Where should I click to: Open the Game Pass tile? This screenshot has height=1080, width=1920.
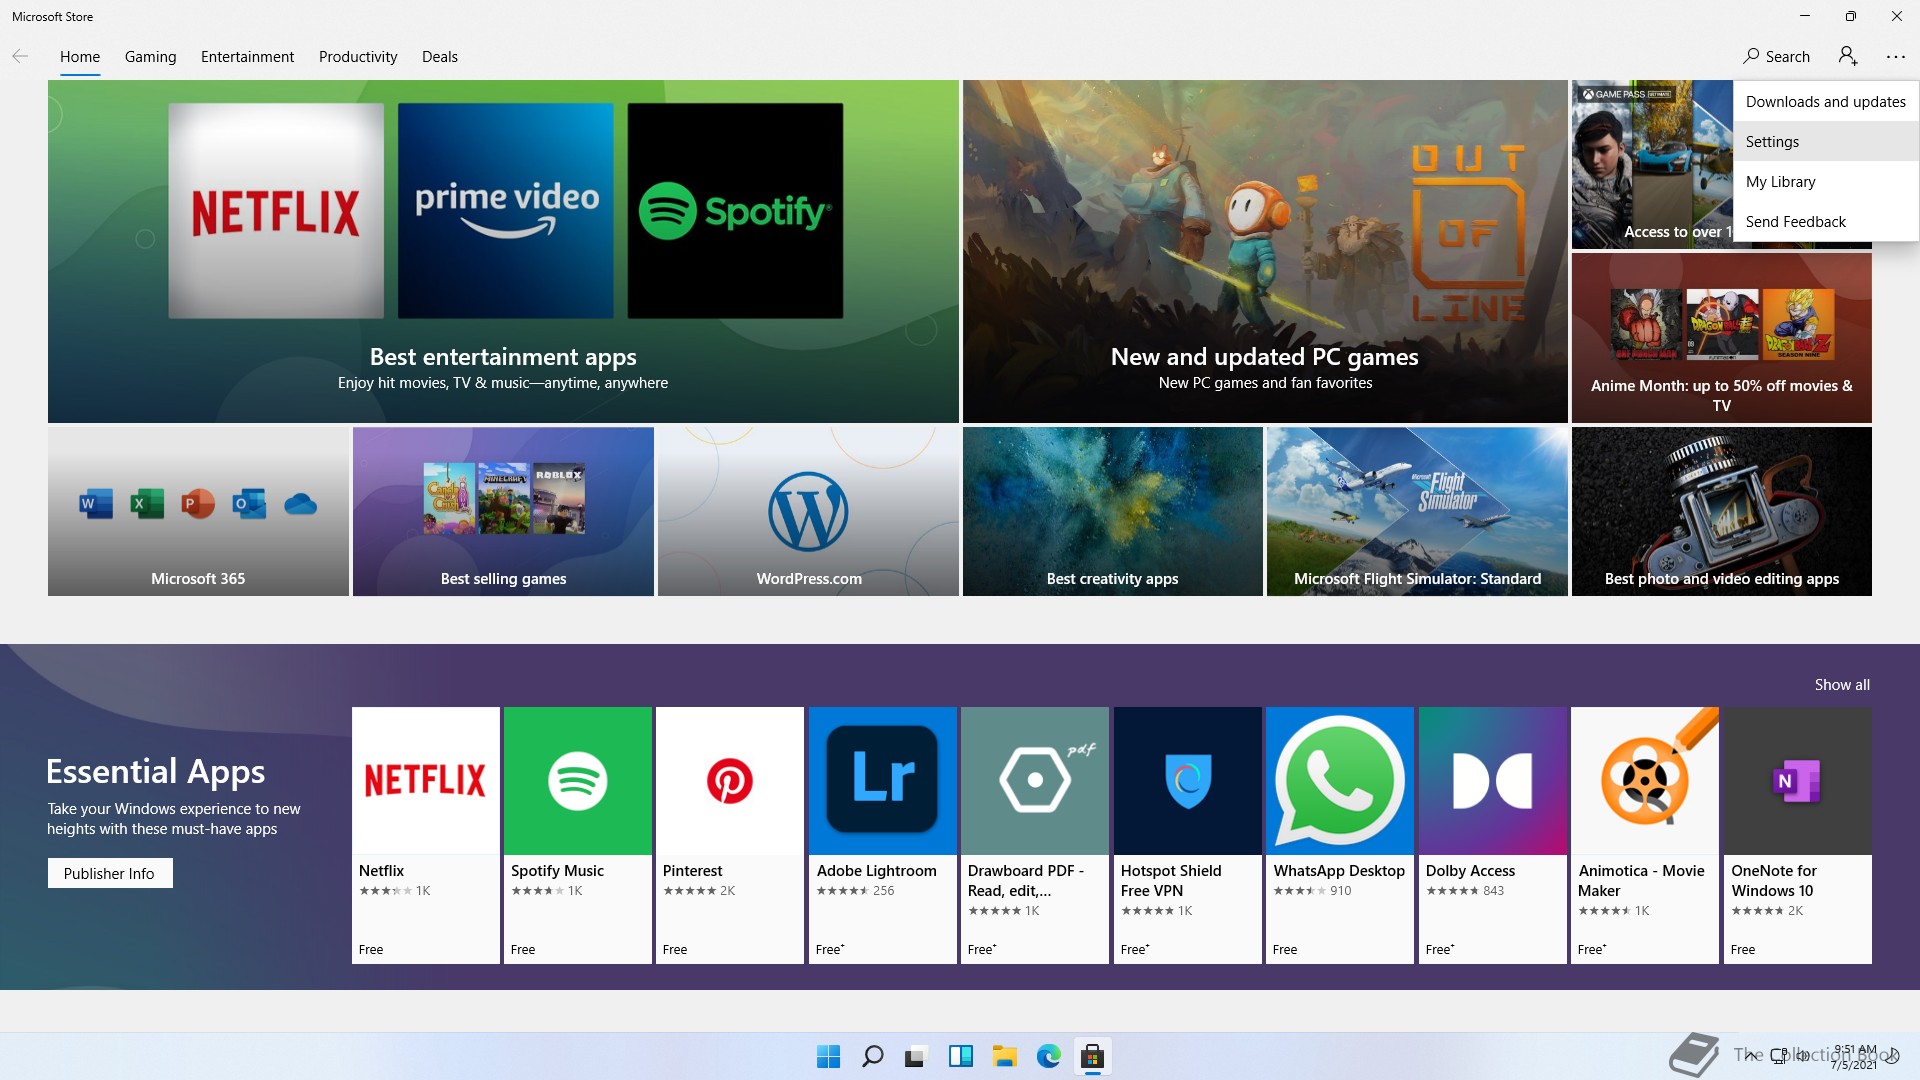(x=1652, y=165)
